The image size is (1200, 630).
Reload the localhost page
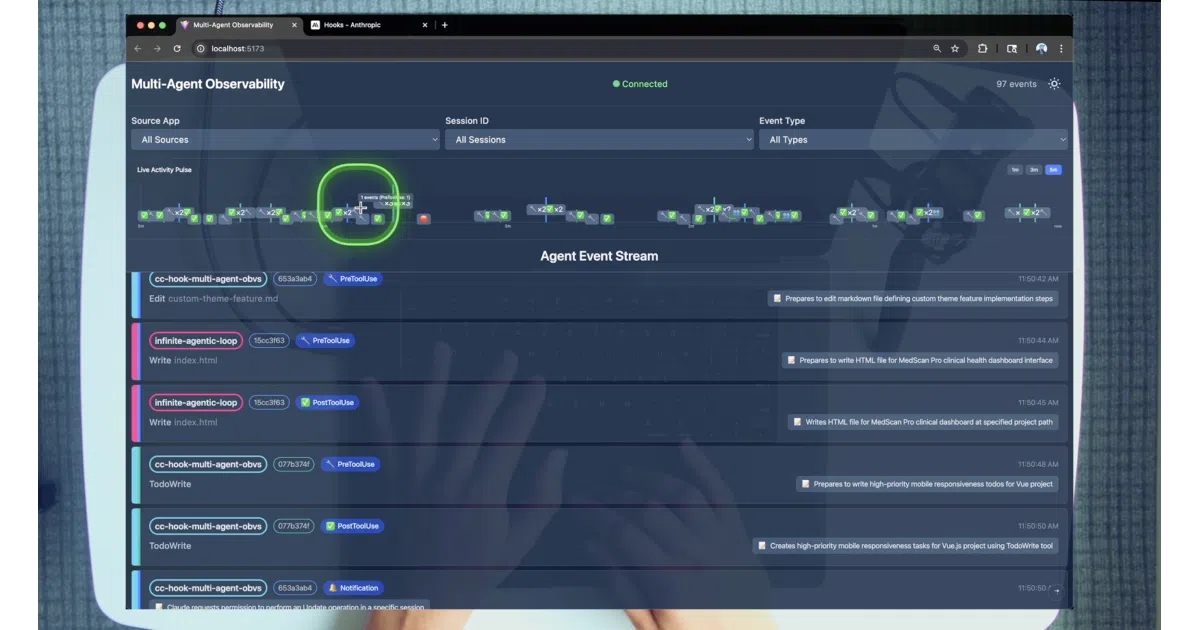pyautogui.click(x=177, y=48)
